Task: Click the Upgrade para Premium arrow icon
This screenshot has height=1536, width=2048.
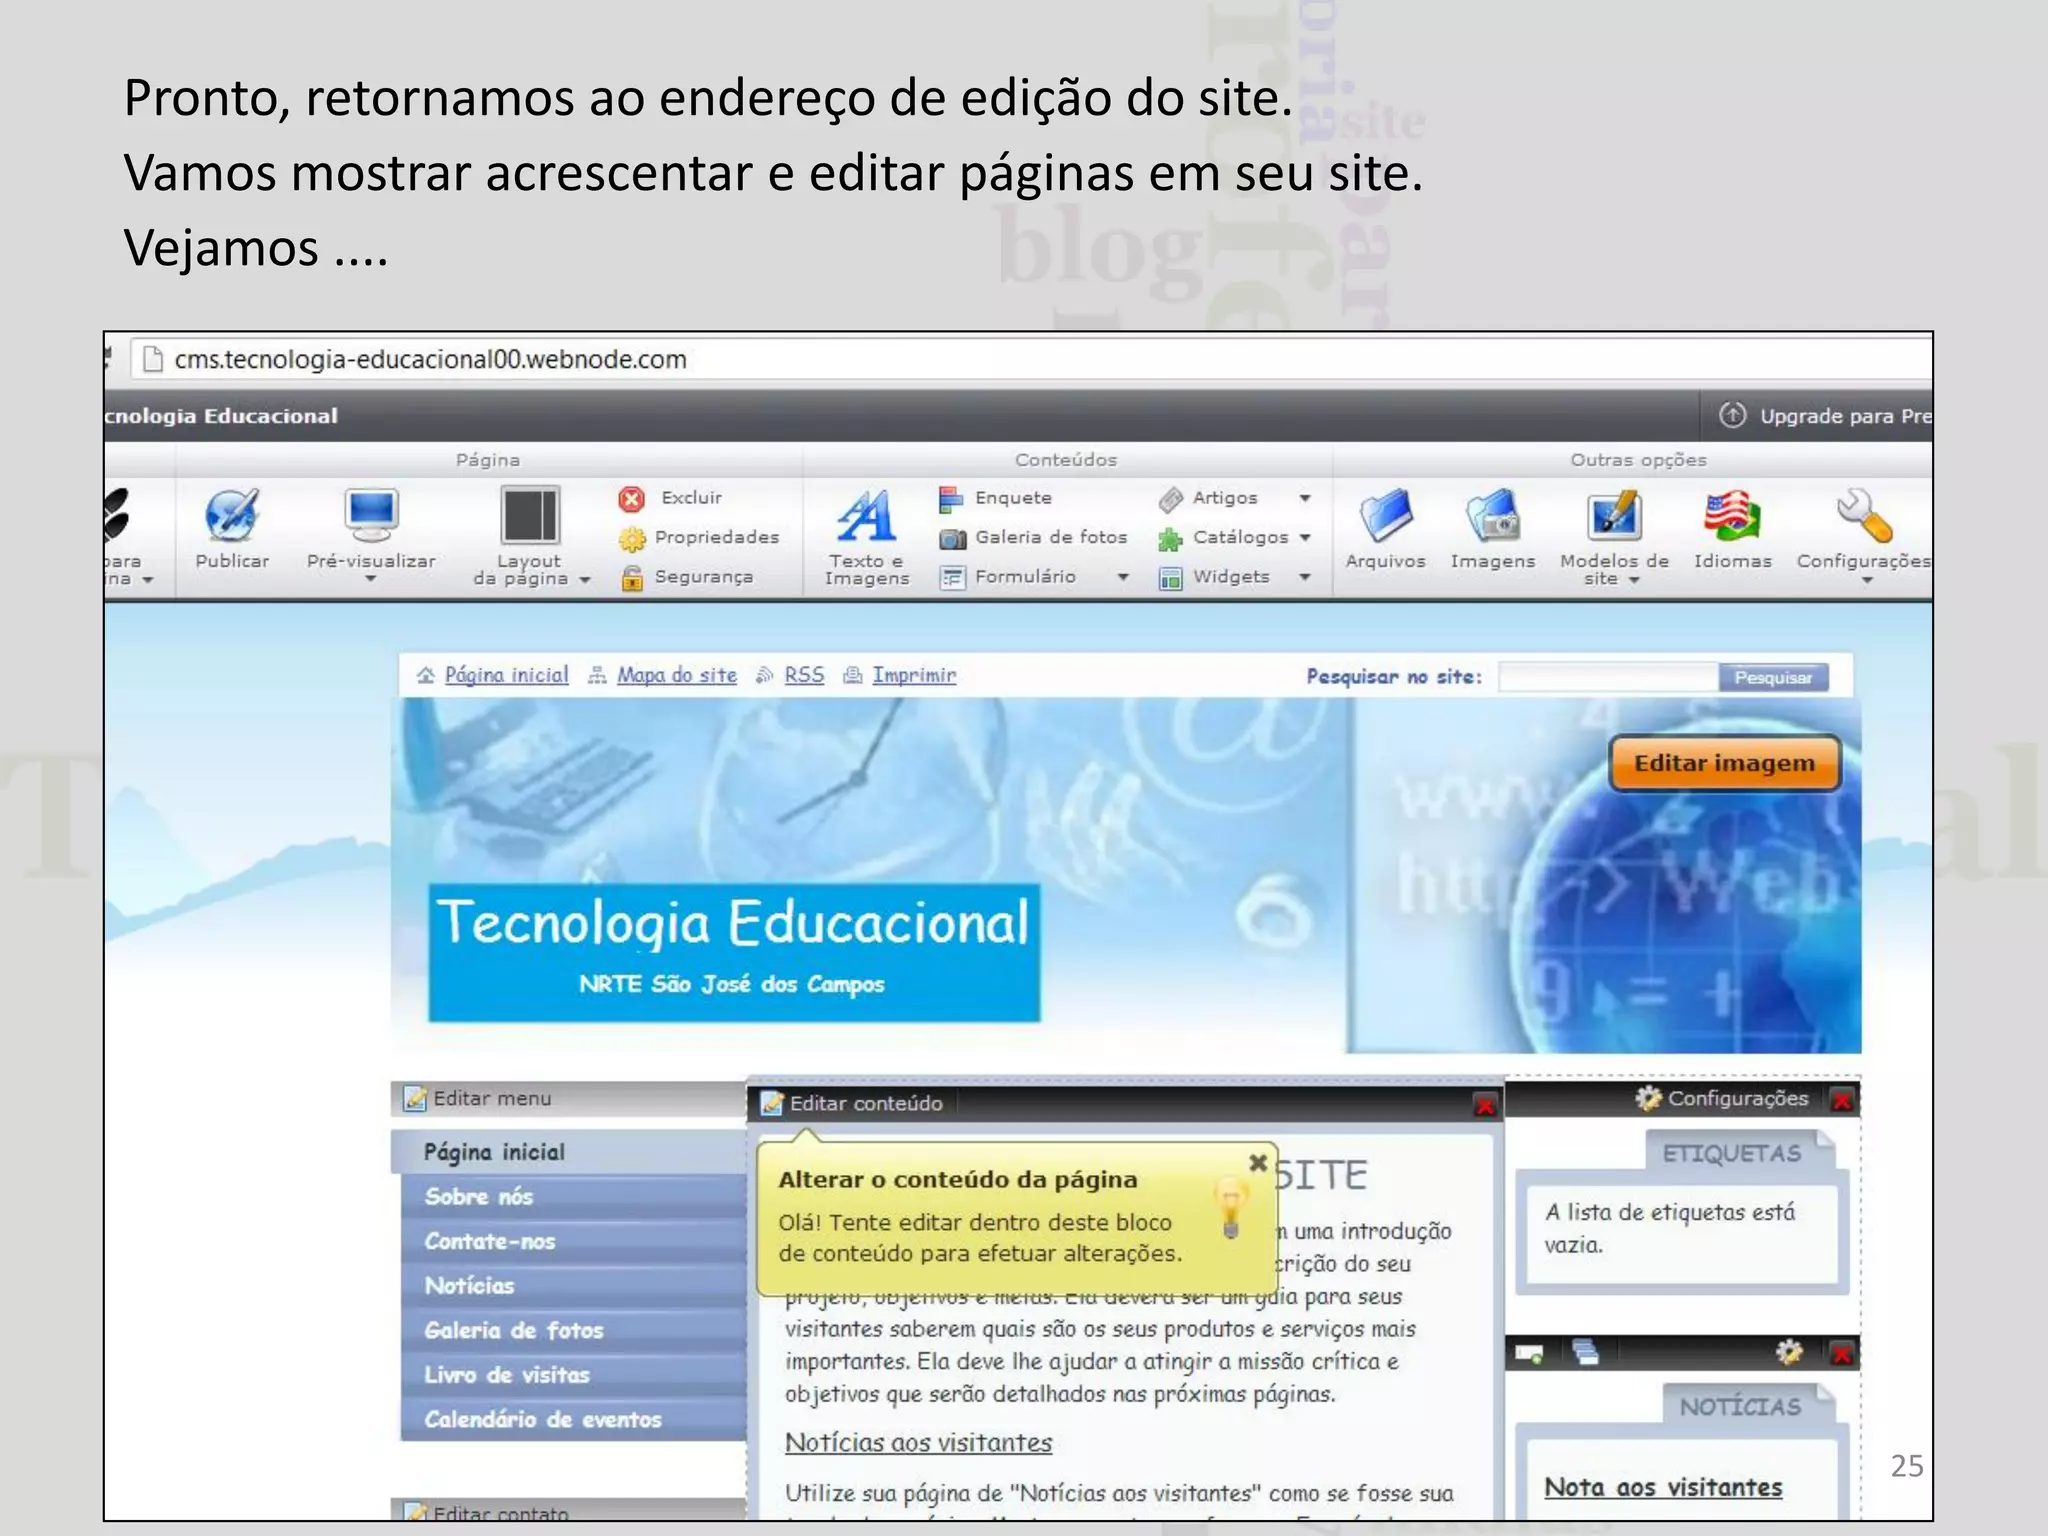Action: tap(1732, 415)
